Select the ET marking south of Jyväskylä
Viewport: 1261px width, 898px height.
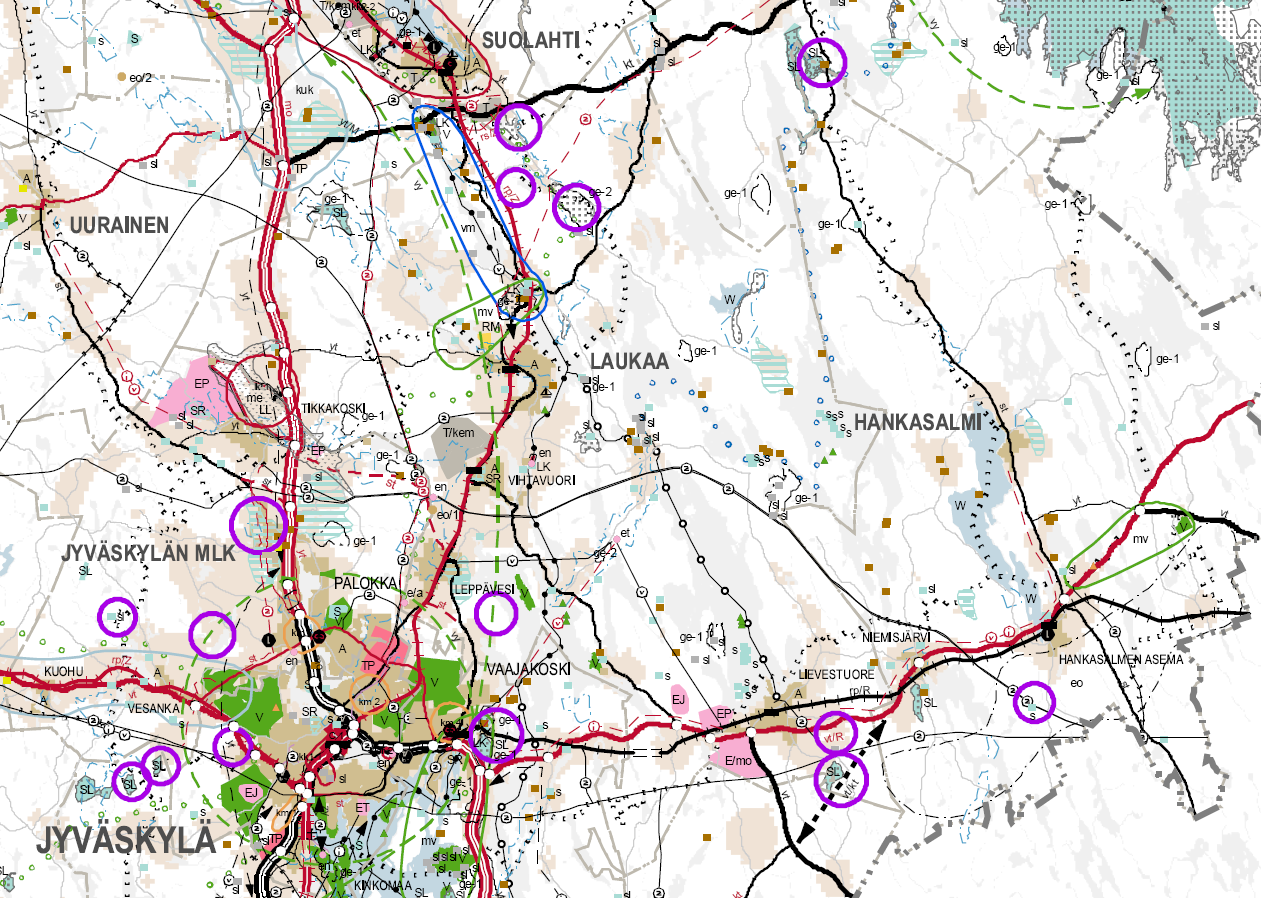click(362, 806)
